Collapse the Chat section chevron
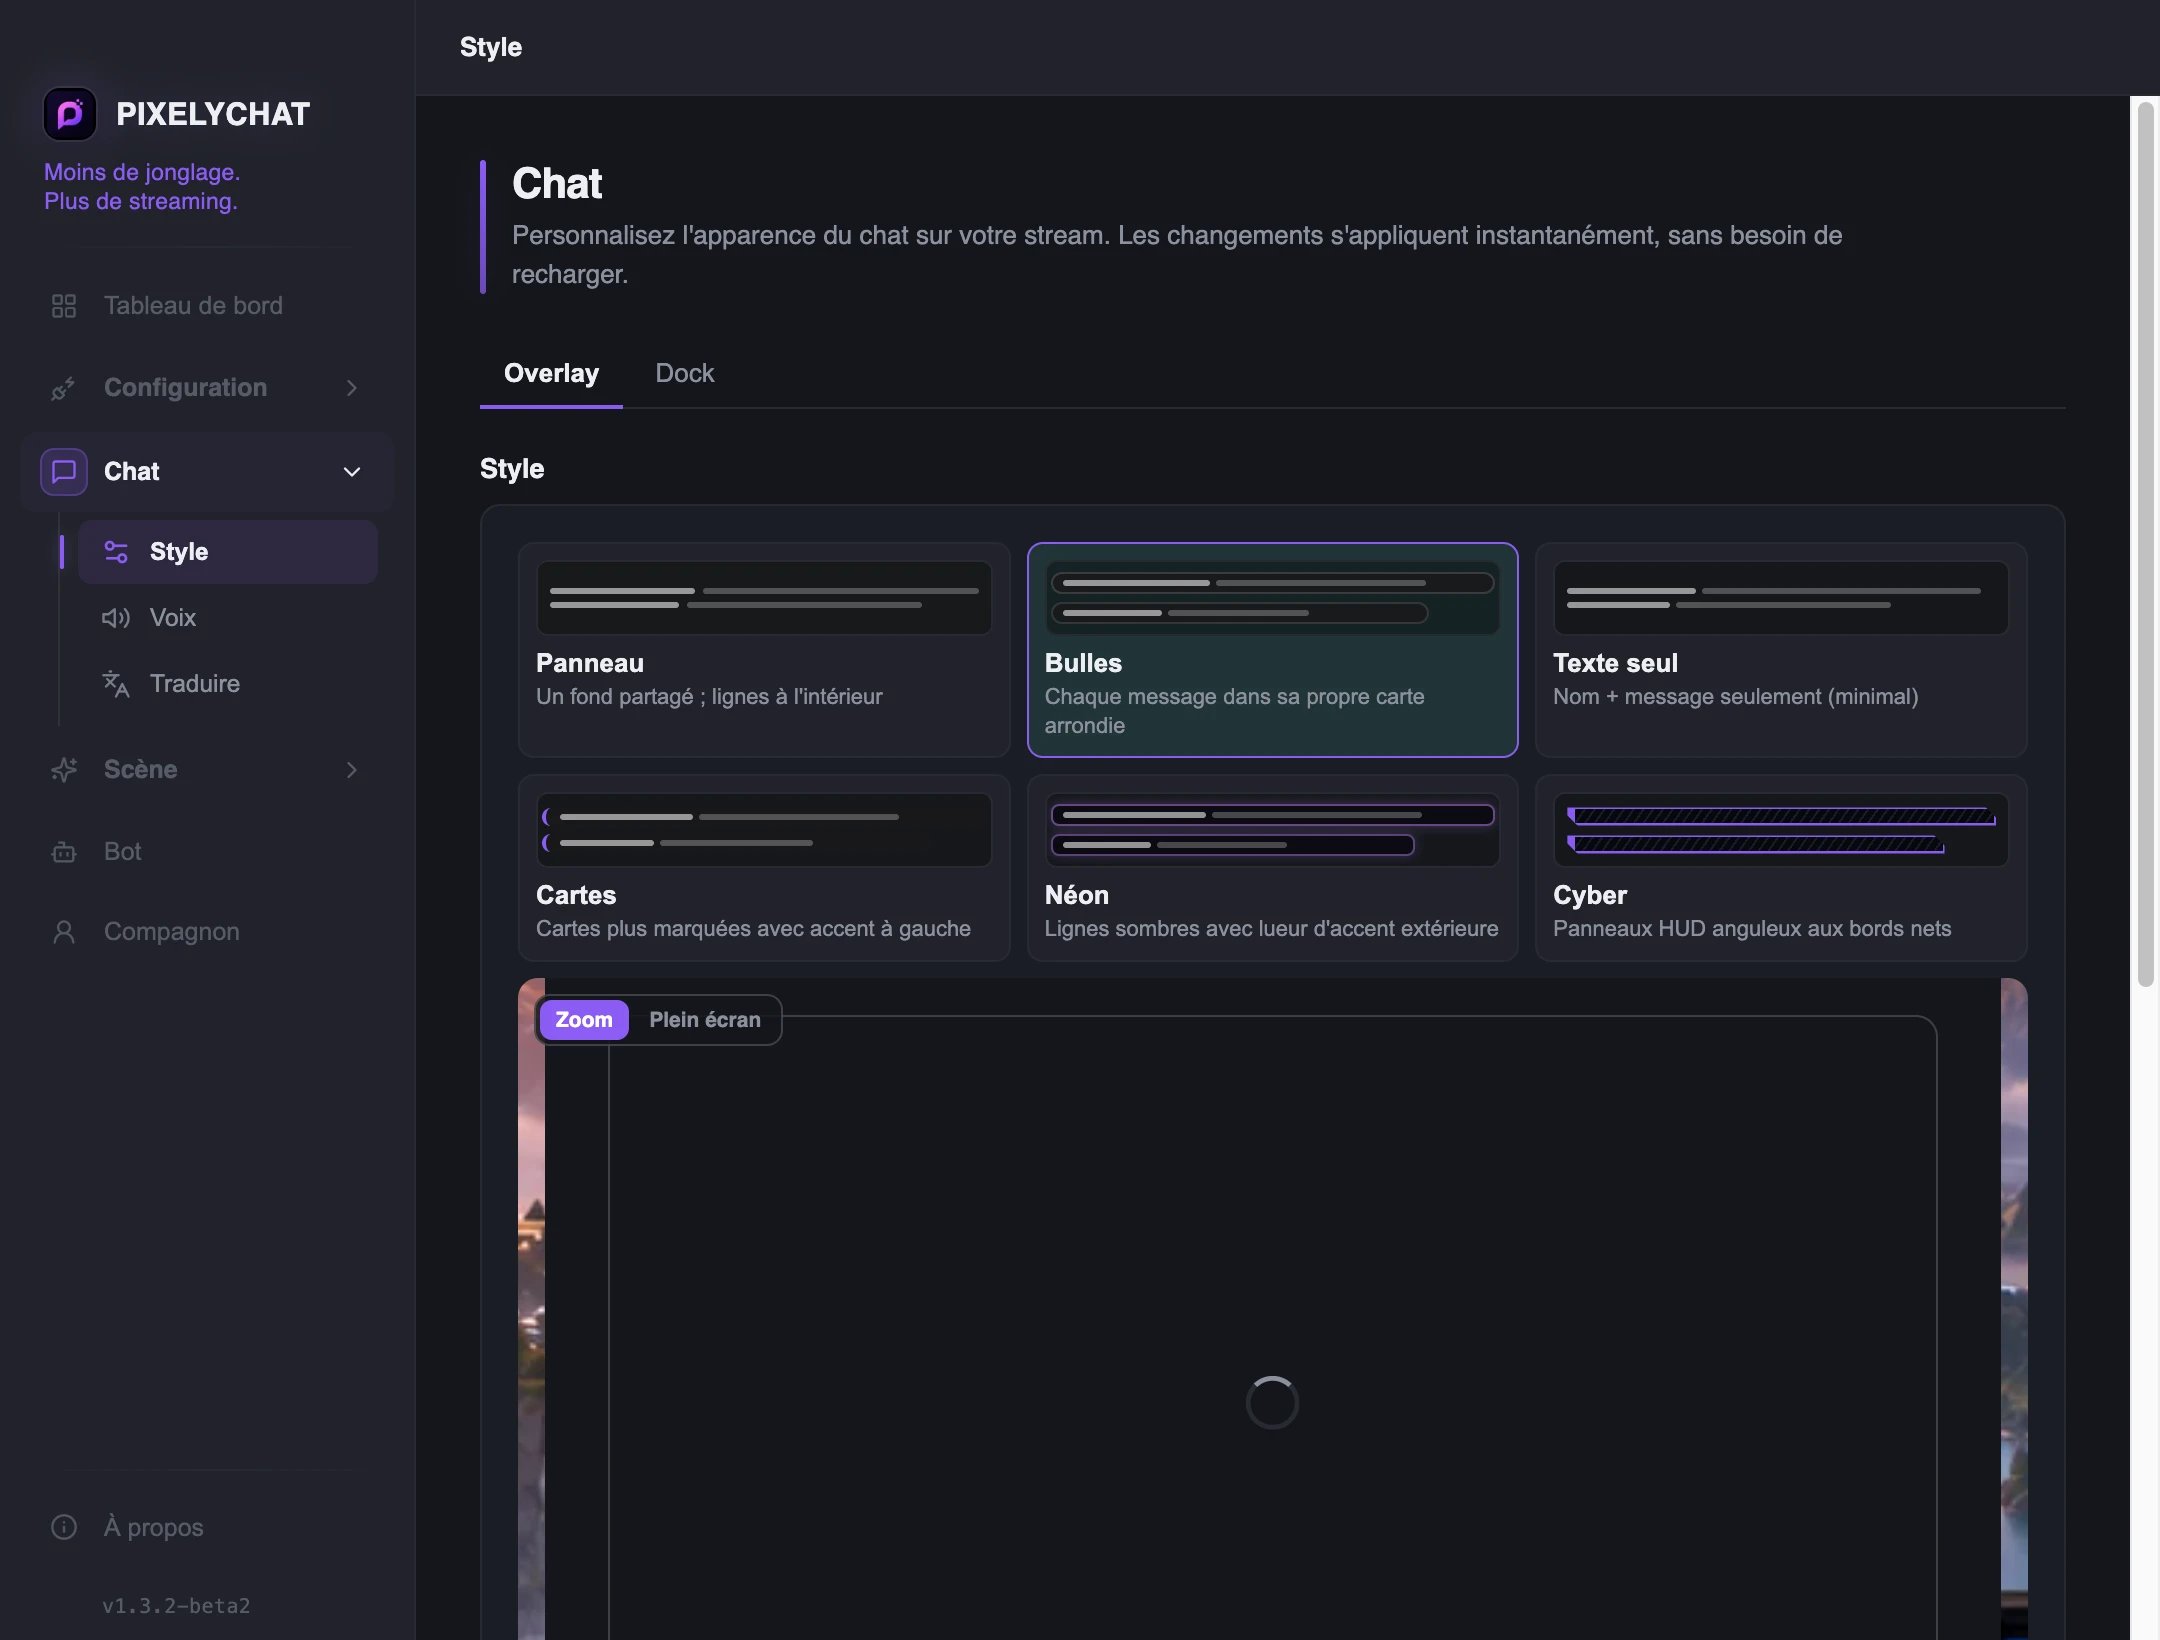Viewport: 2160px width, 1640px height. point(352,472)
